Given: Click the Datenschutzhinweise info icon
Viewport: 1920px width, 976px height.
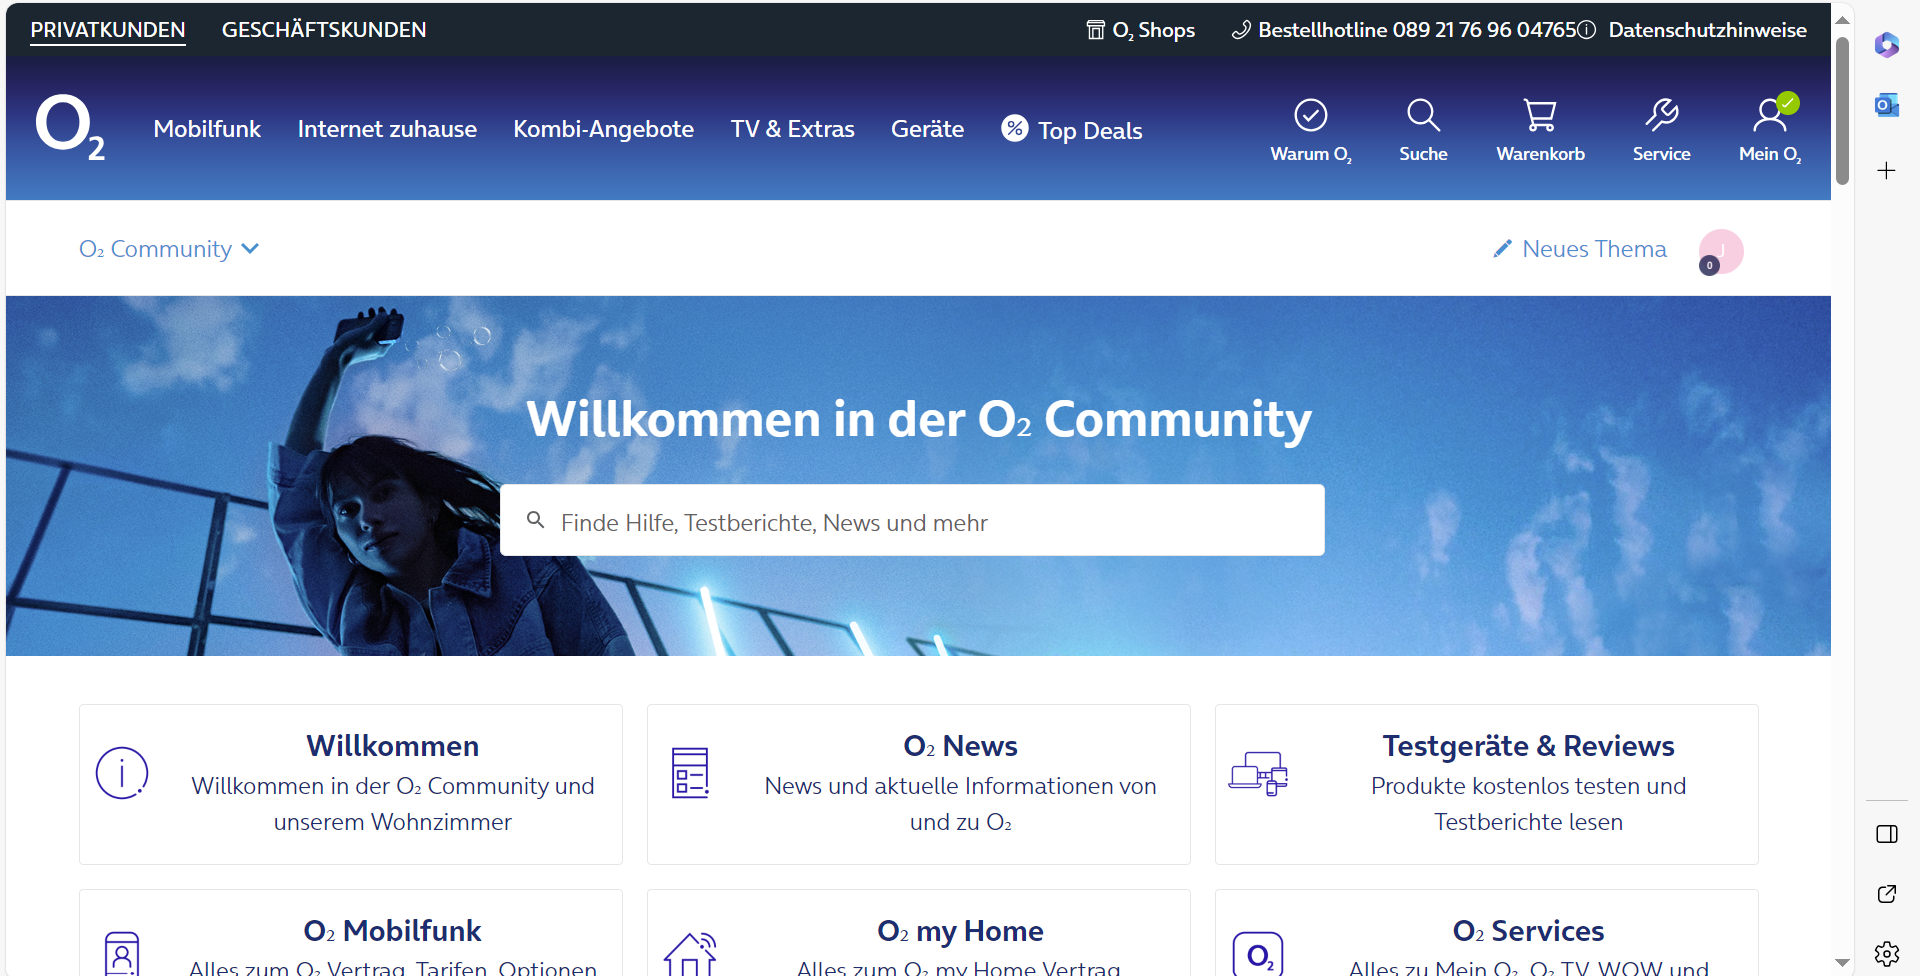Looking at the screenshot, I should coord(1587,30).
